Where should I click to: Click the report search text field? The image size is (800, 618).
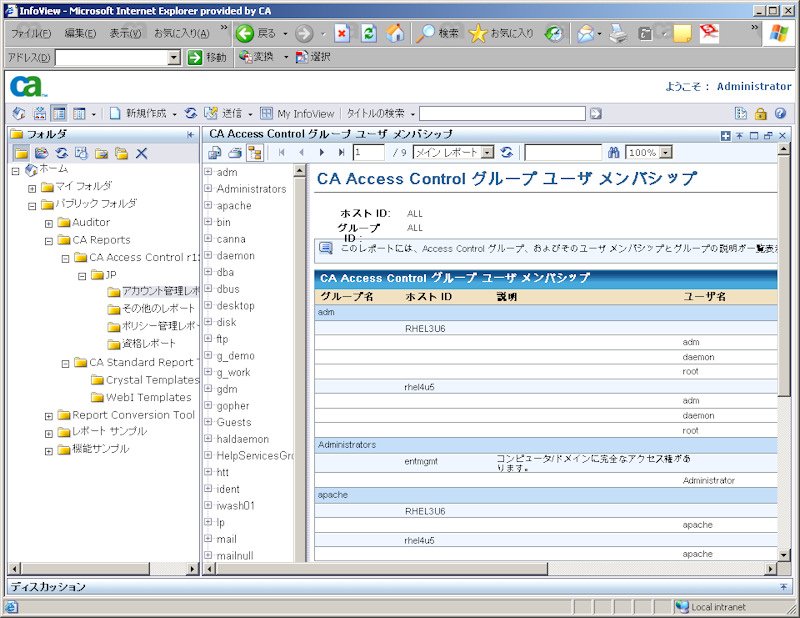[x=563, y=152]
